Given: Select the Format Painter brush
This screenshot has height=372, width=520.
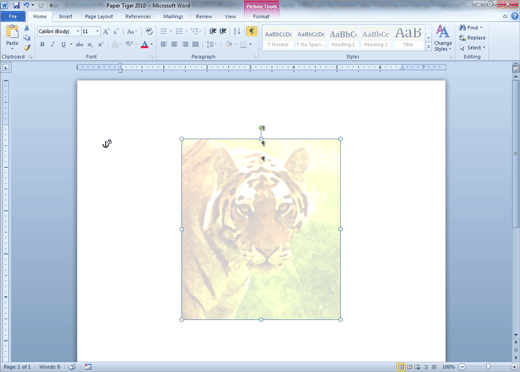Looking at the screenshot, I should (27, 47).
